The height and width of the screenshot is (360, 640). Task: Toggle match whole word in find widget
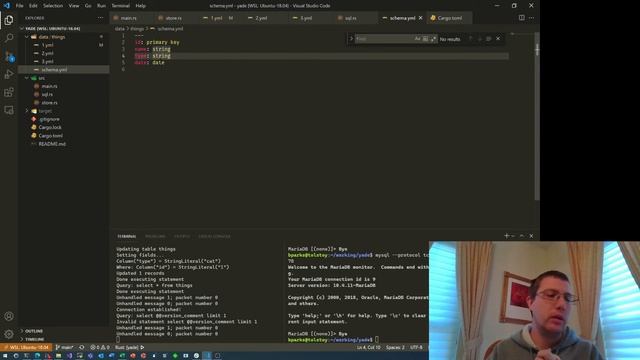tap(425, 39)
